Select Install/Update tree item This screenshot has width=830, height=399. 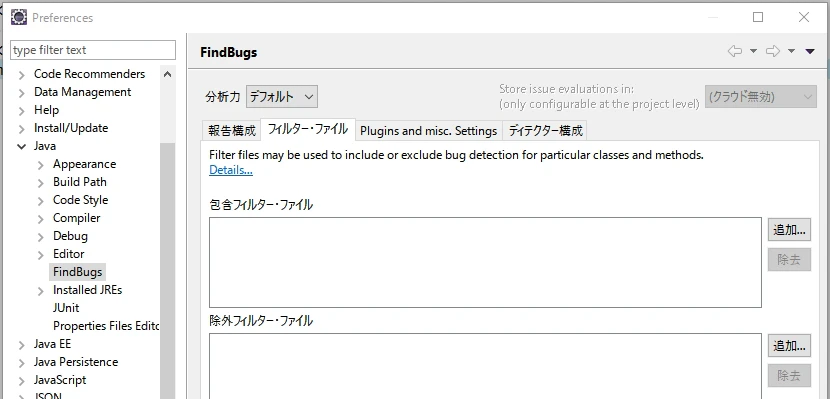click(x=71, y=128)
